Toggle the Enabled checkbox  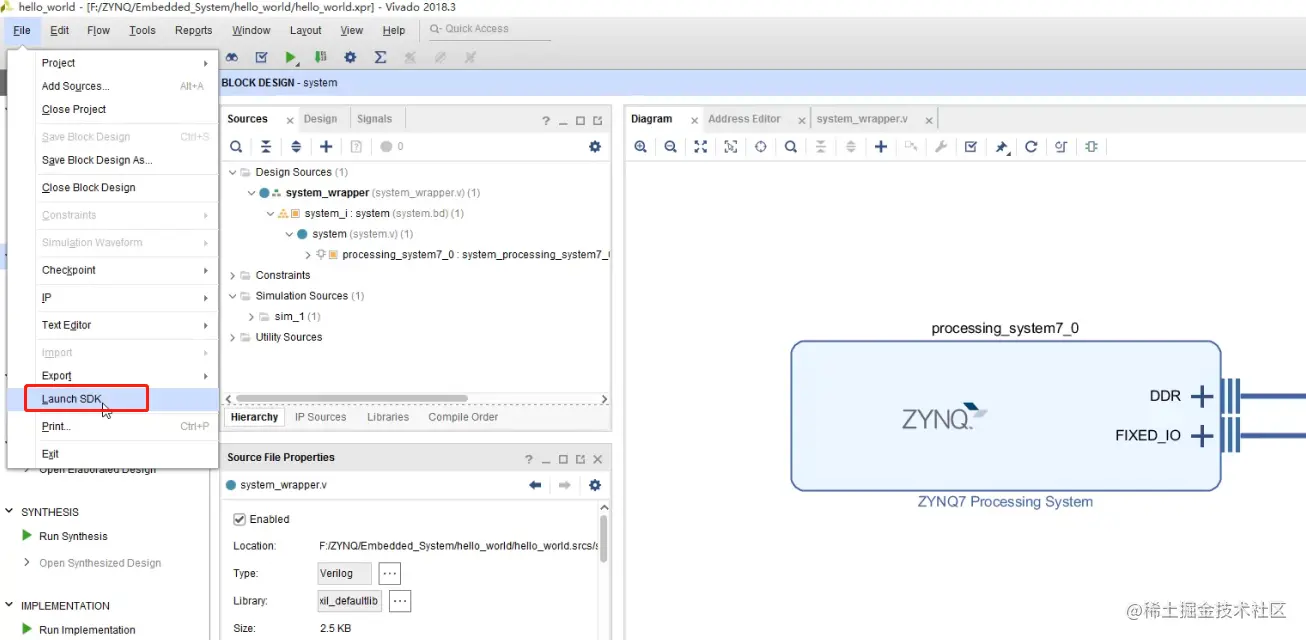(x=239, y=519)
